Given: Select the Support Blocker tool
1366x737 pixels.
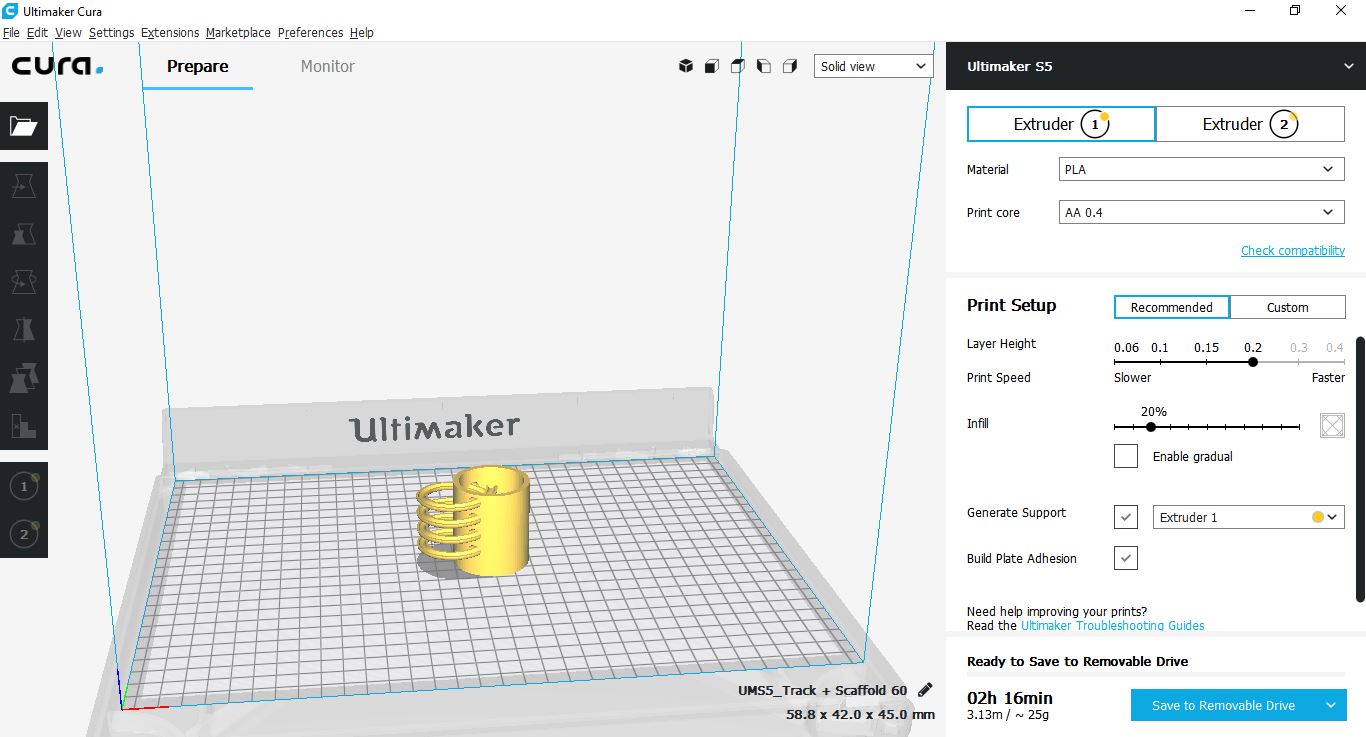Looking at the screenshot, I should coord(24,426).
